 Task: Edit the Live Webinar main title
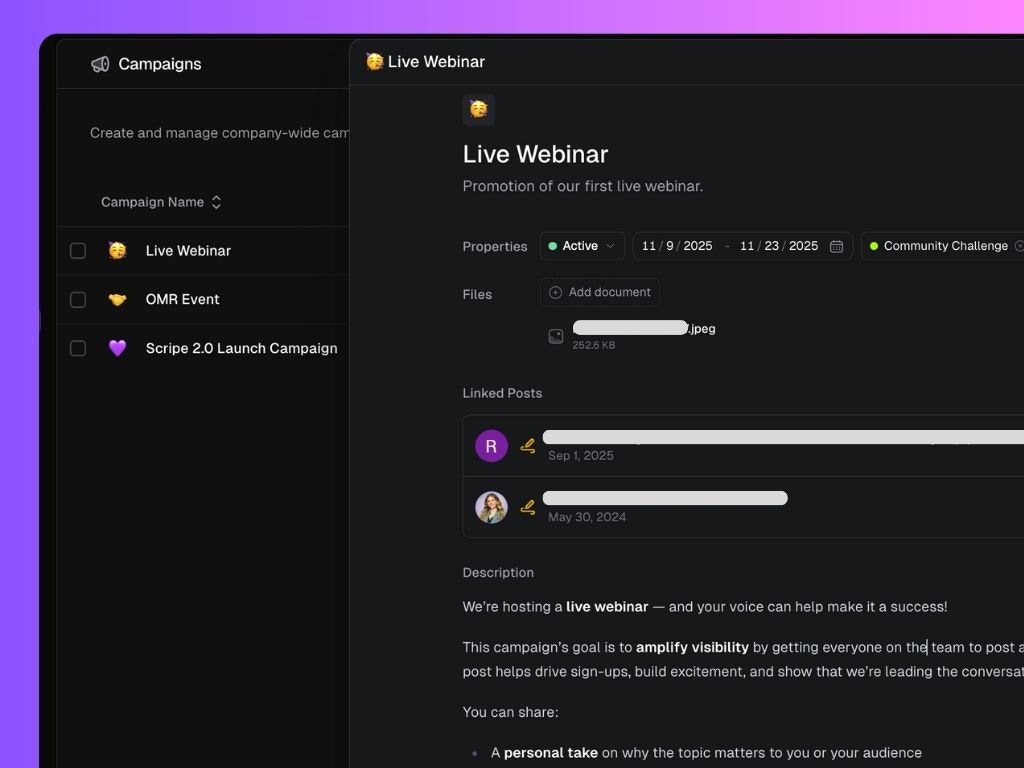click(x=536, y=155)
